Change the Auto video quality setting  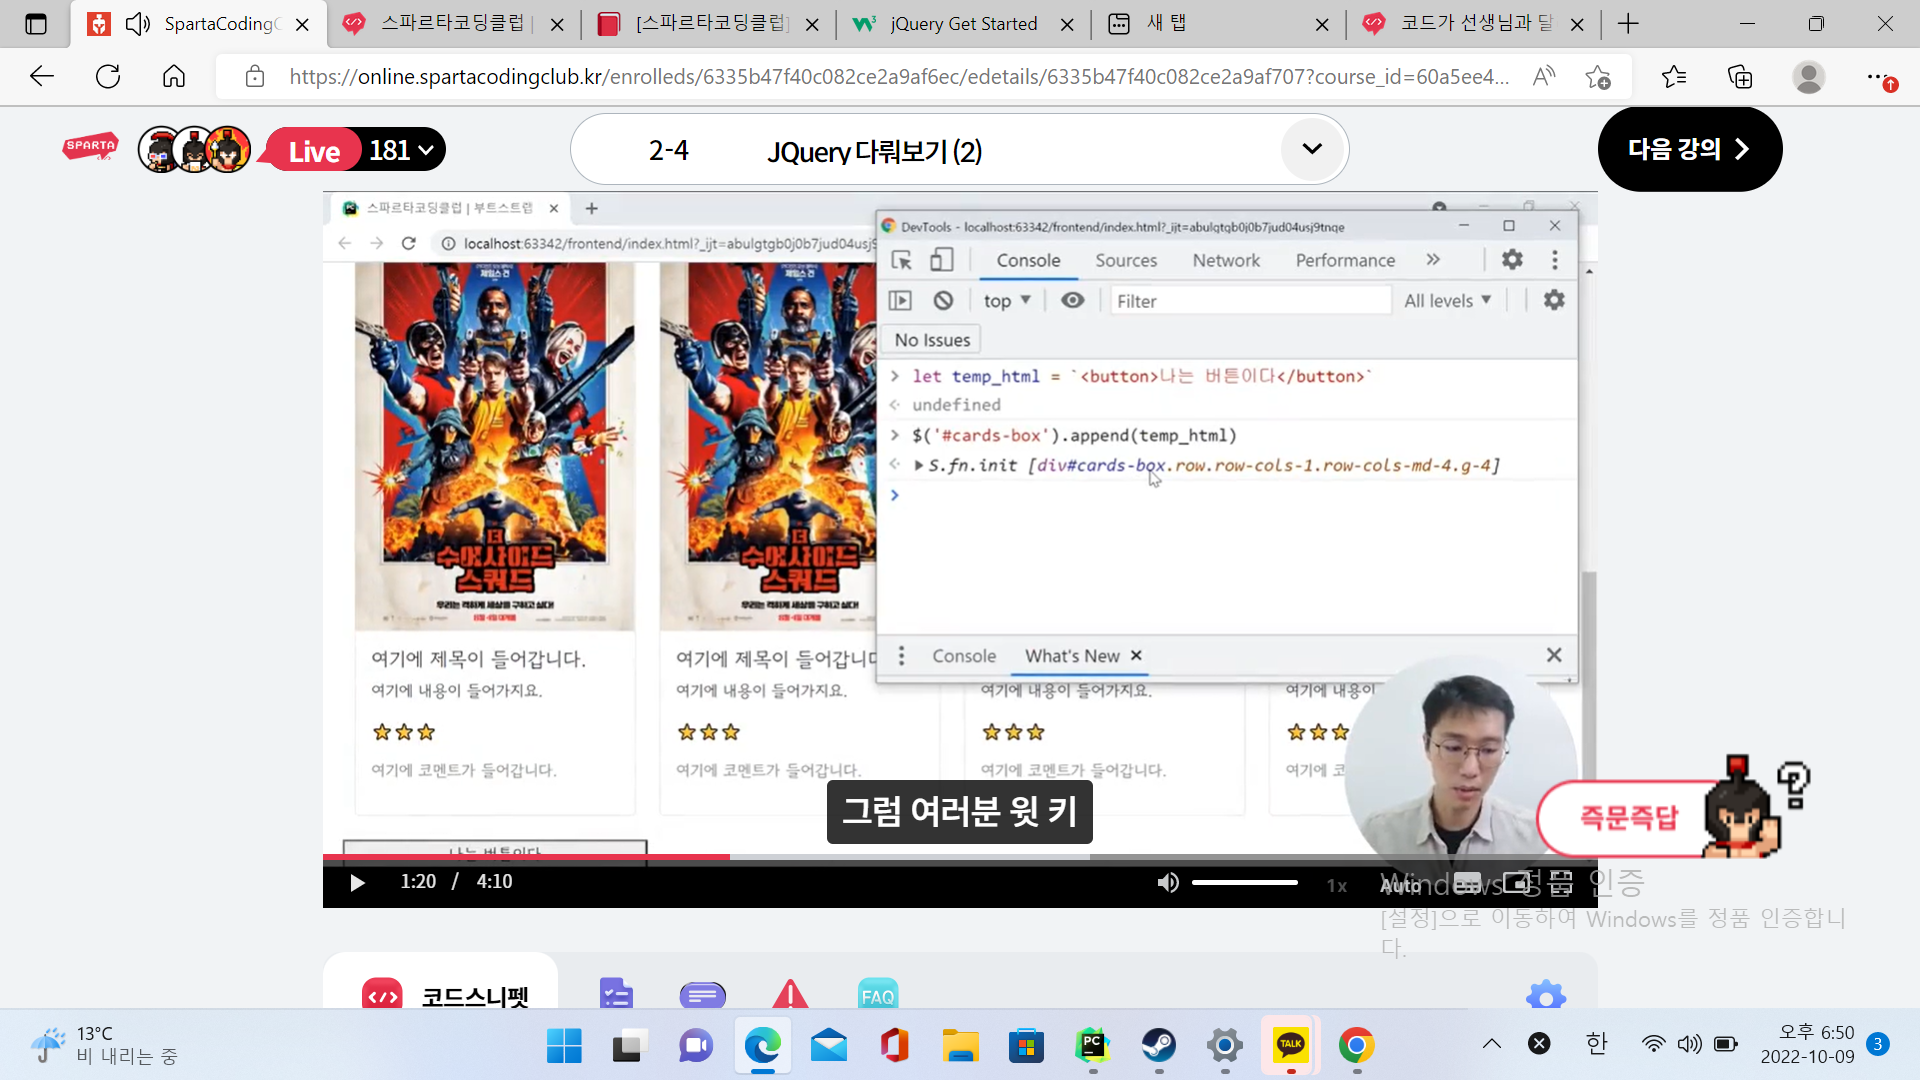pos(1400,885)
